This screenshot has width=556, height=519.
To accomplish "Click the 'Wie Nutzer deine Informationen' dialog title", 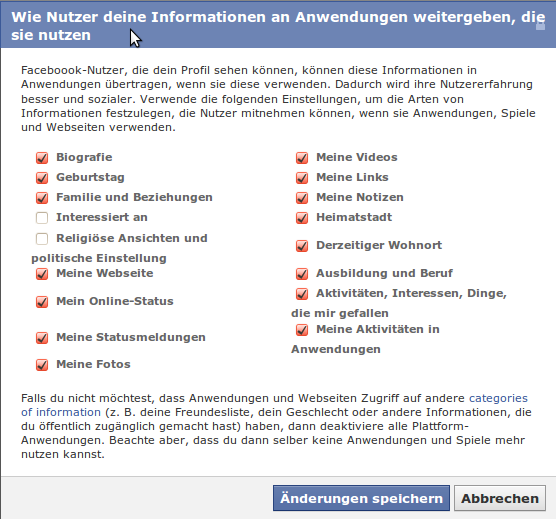I will point(278,26).
